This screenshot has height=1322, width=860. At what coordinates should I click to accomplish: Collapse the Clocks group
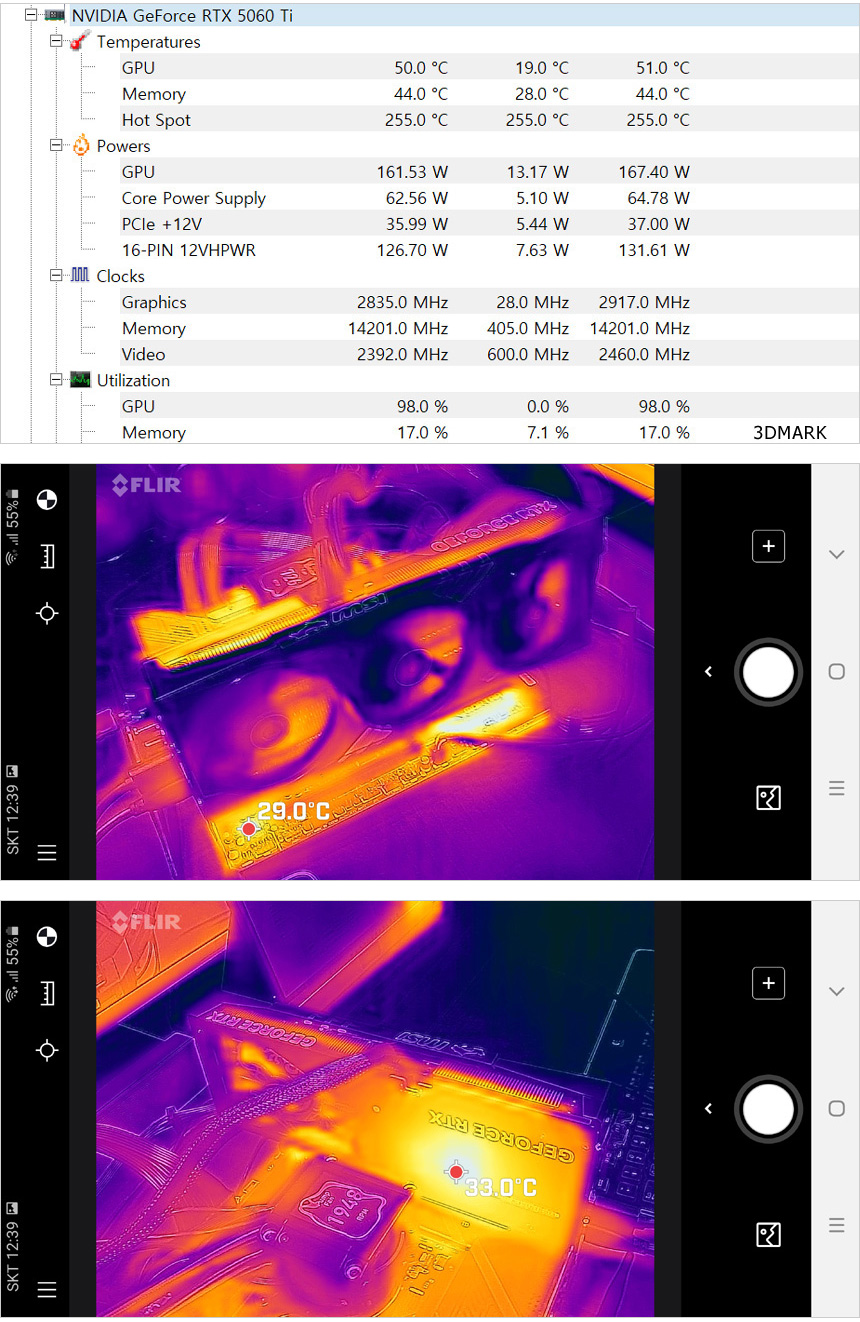click(57, 276)
